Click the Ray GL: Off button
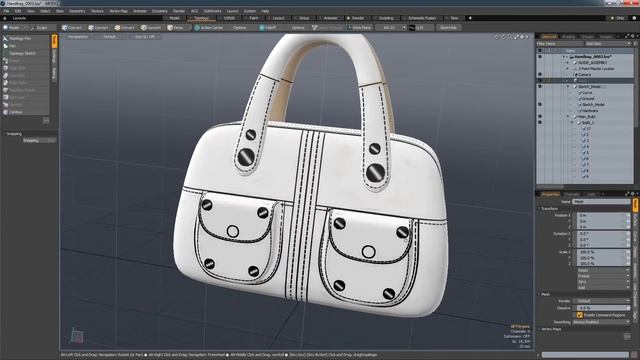 pyautogui.click(x=145, y=37)
